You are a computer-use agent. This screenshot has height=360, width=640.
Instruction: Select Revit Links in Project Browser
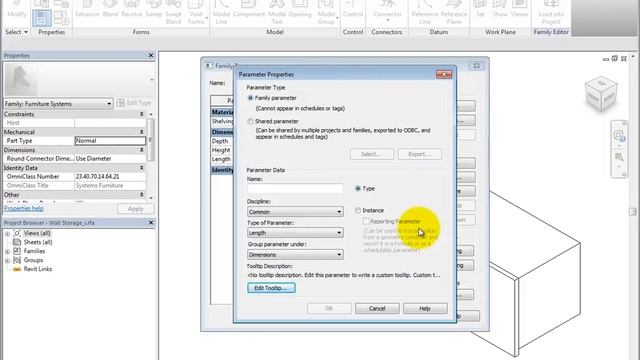tap(38, 269)
